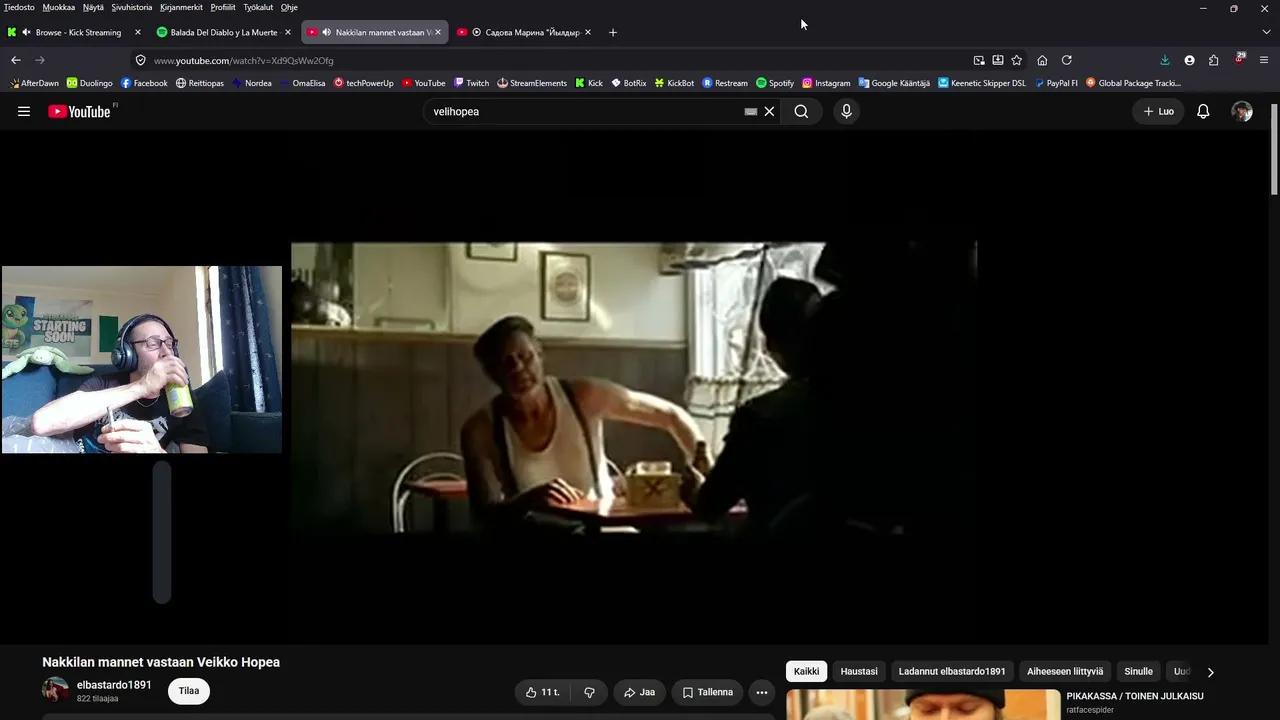Viewport: 1280px width, 720px height.
Task: Open the extensions puzzle icon
Action: point(1213,60)
